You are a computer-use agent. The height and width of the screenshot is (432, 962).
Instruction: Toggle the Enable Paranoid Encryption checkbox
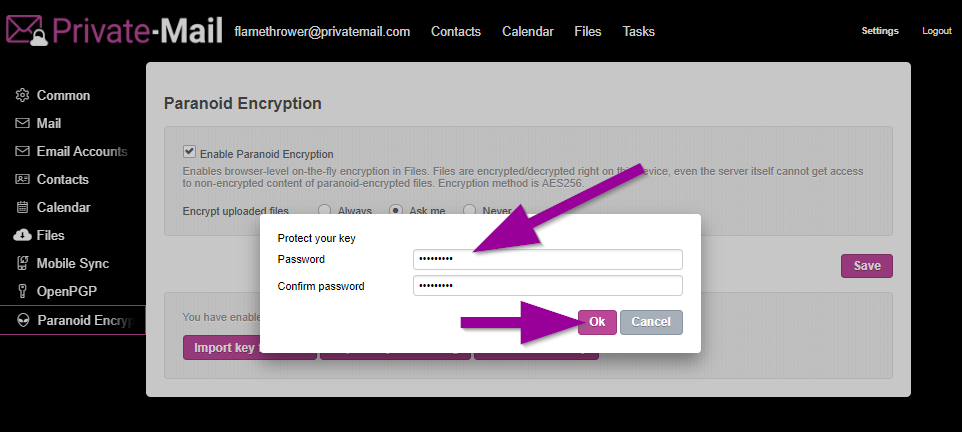[x=189, y=152]
